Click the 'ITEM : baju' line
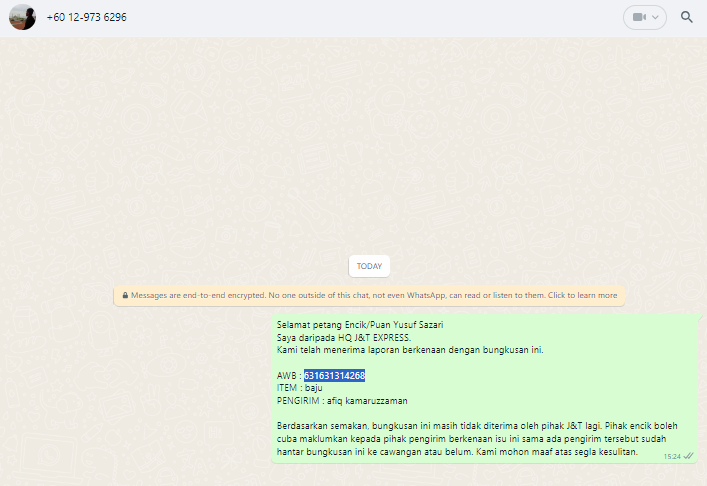The width and height of the screenshot is (707, 486). click(299, 388)
